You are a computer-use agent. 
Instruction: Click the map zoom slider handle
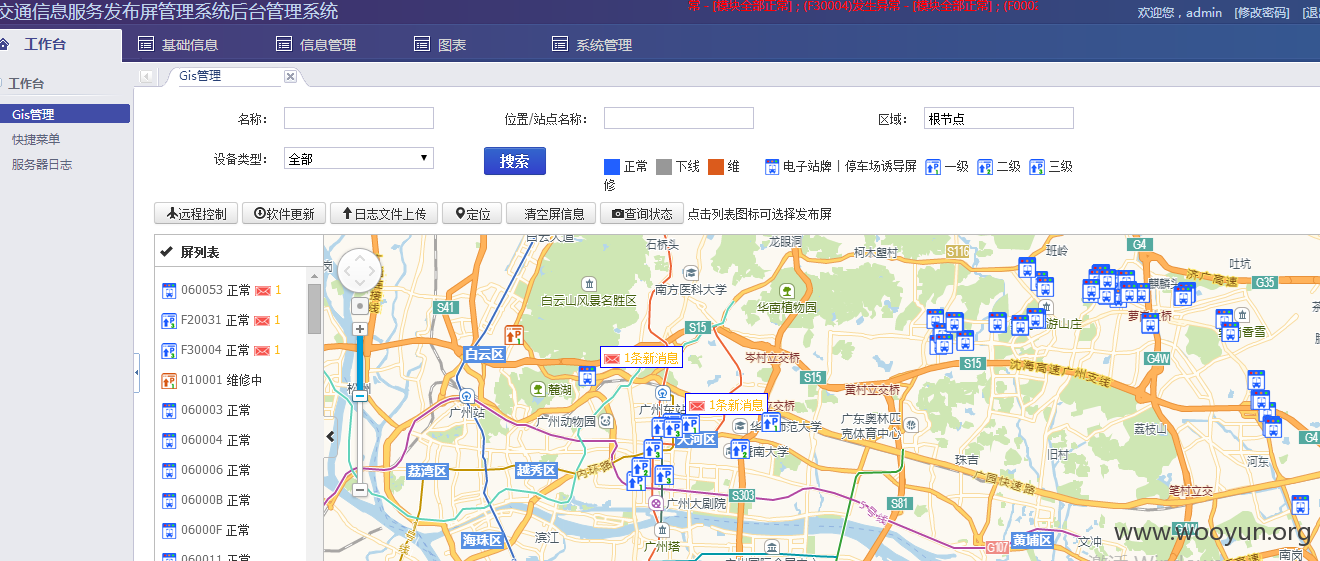(x=360, y=395)
